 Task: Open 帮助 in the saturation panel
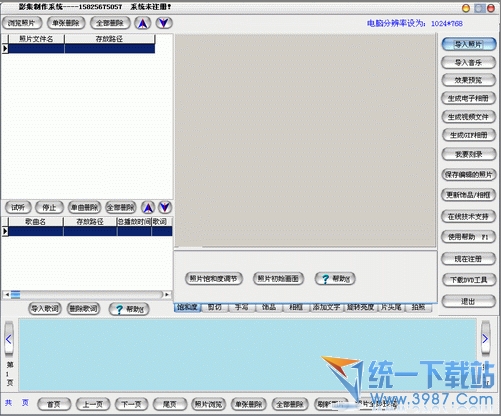(335, 279)
